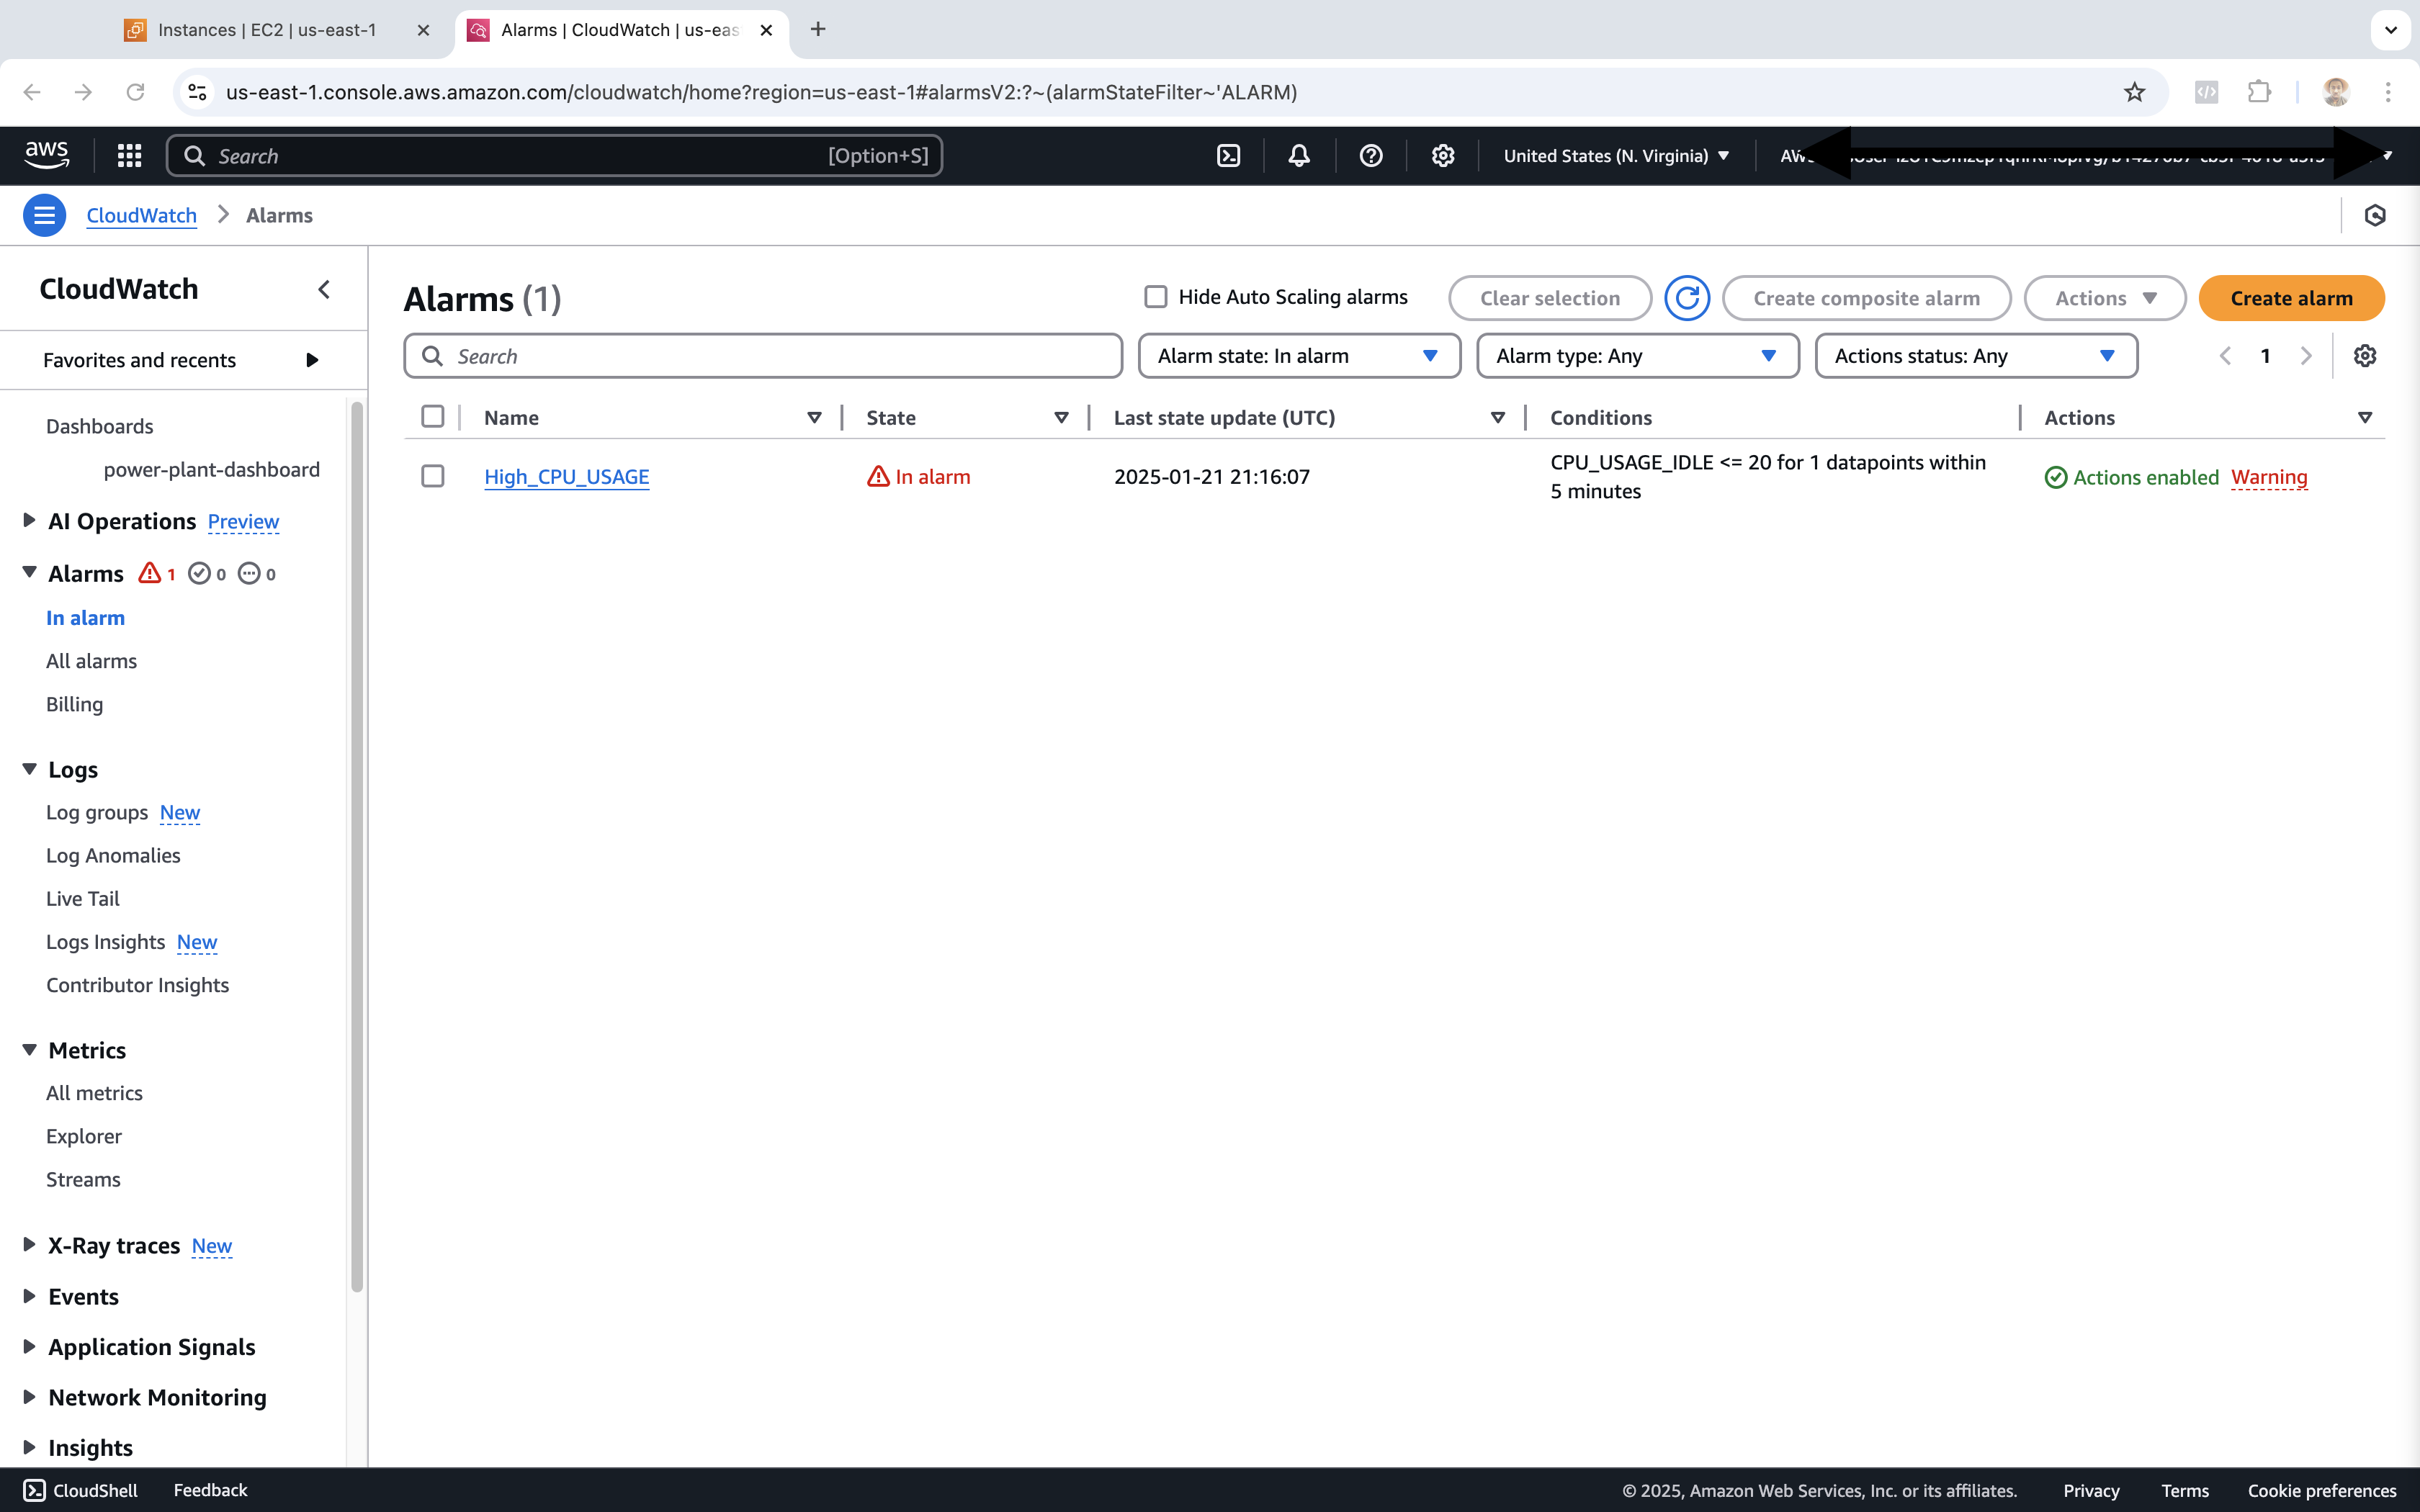
Task: Open Actions status: Any dropdown
Action: (x=1976, y=356)
